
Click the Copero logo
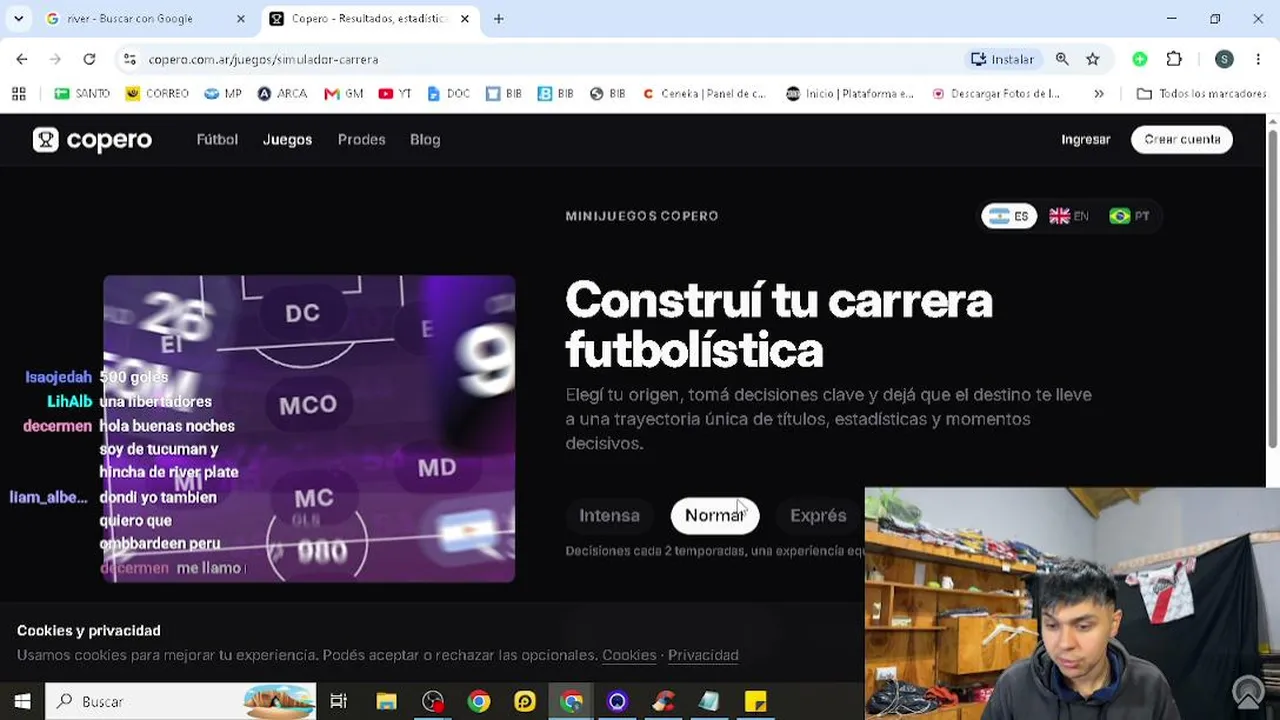coord(92,140)
